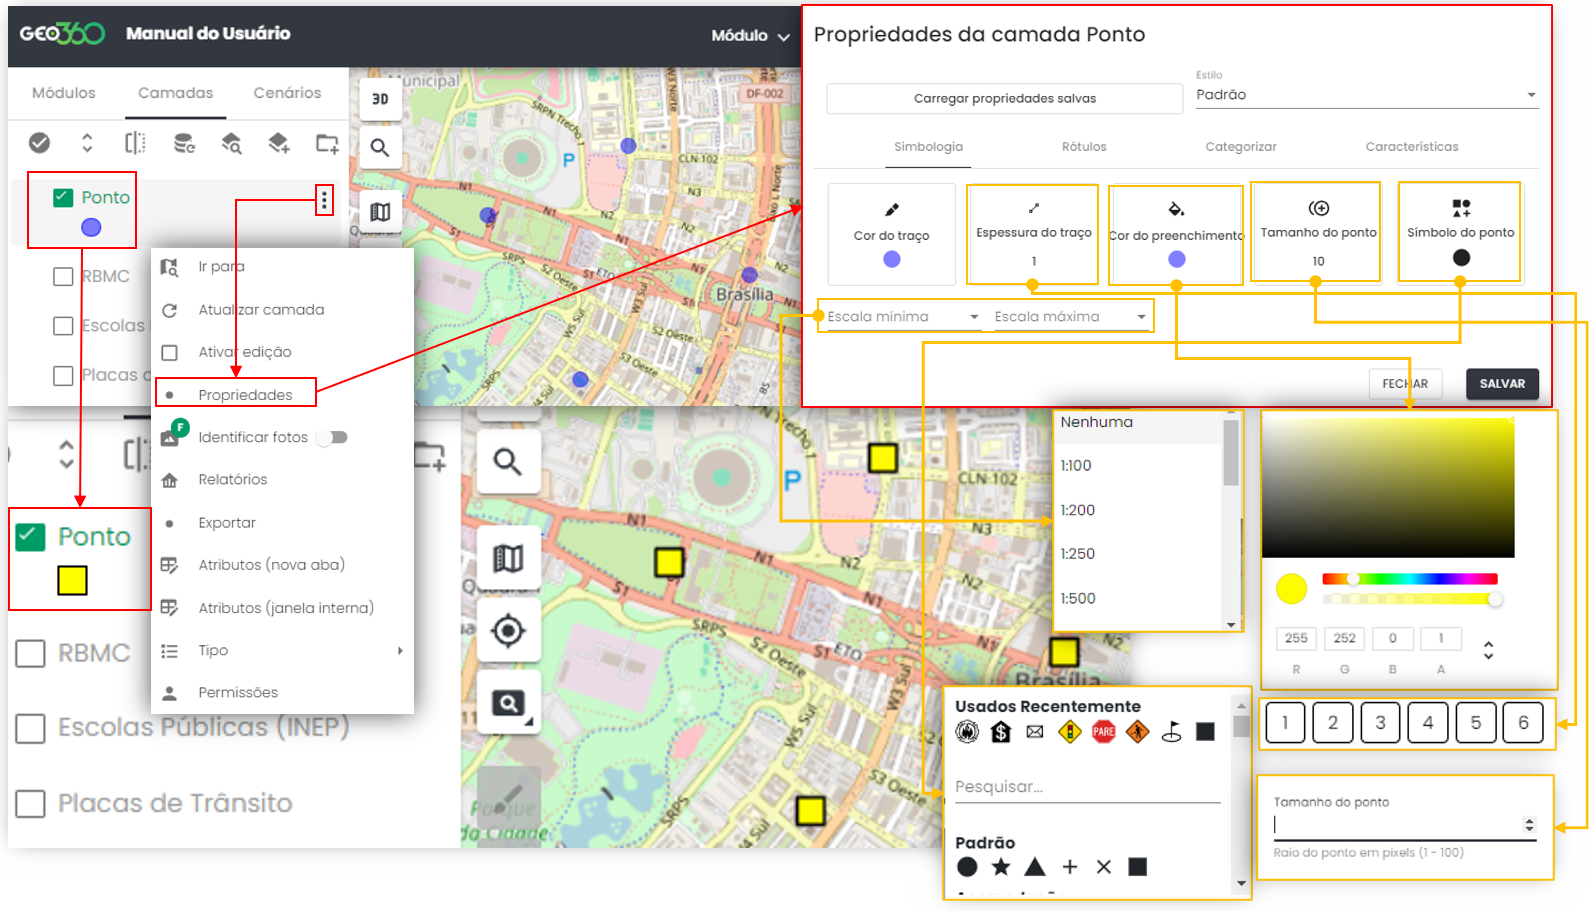Open the Características tab in properties
Screen dimensions: 1591x911
click(x=1412, y=147)
